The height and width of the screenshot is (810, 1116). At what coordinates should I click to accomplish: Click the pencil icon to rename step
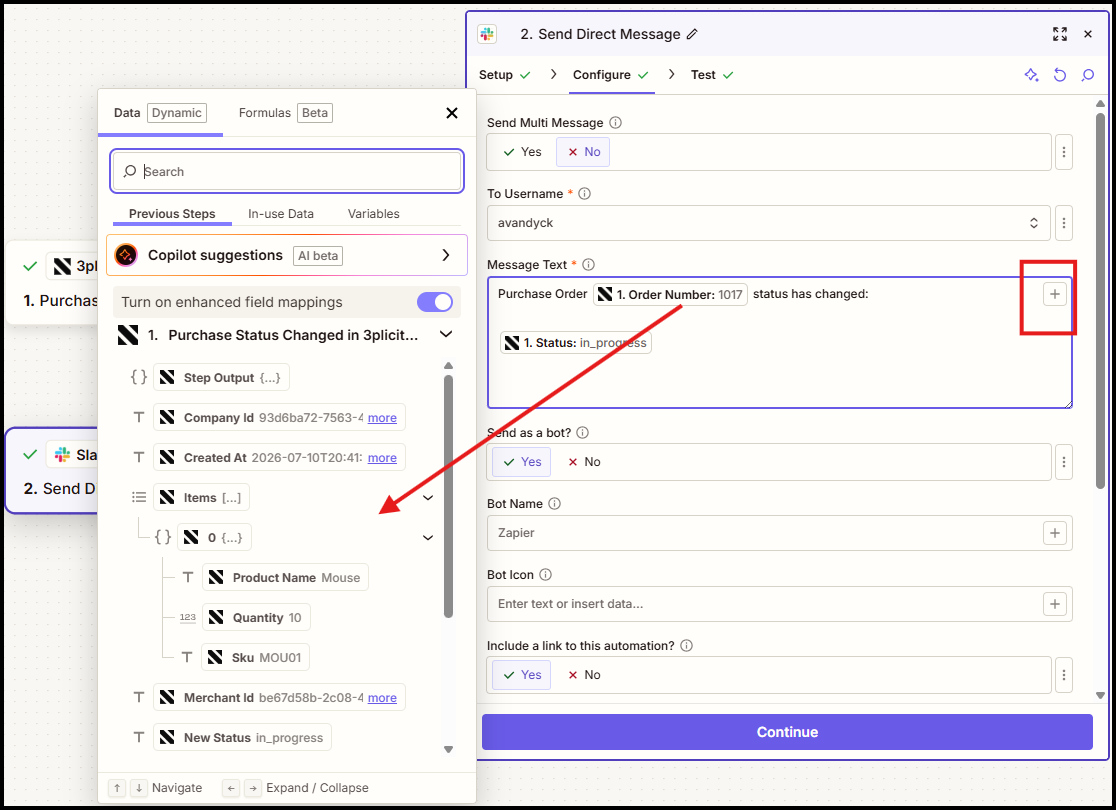point(692,34)
